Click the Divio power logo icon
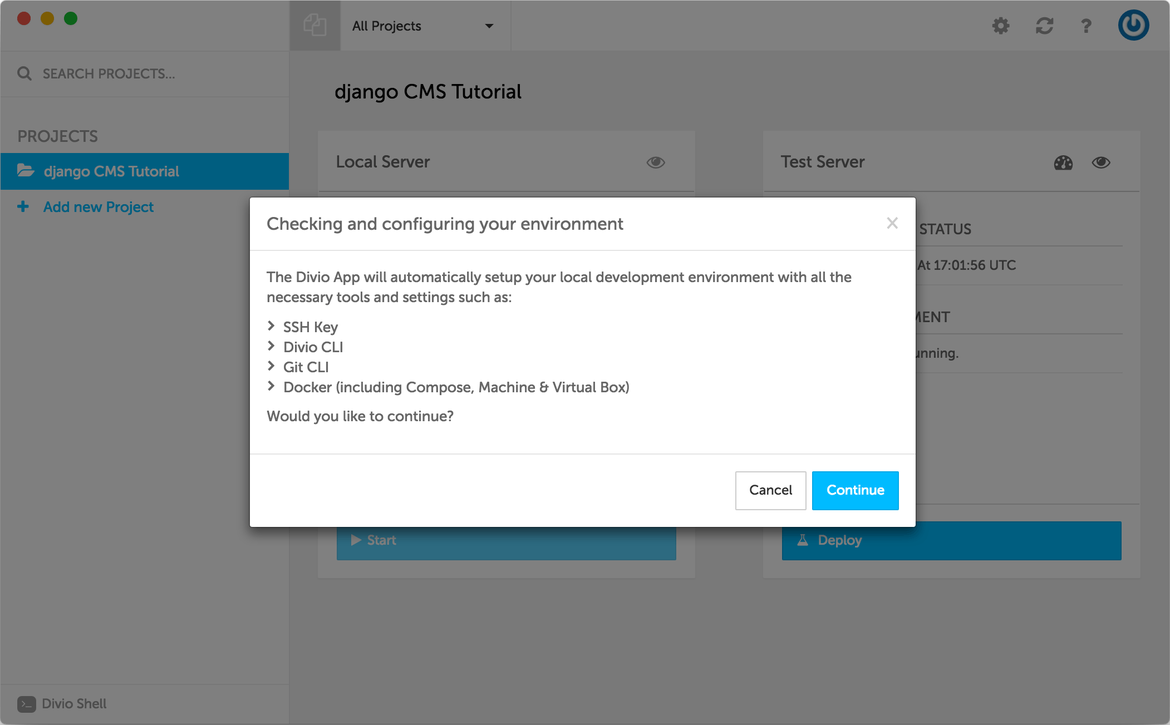This screenshot has height=725, width=1170. pos(1133,25)
